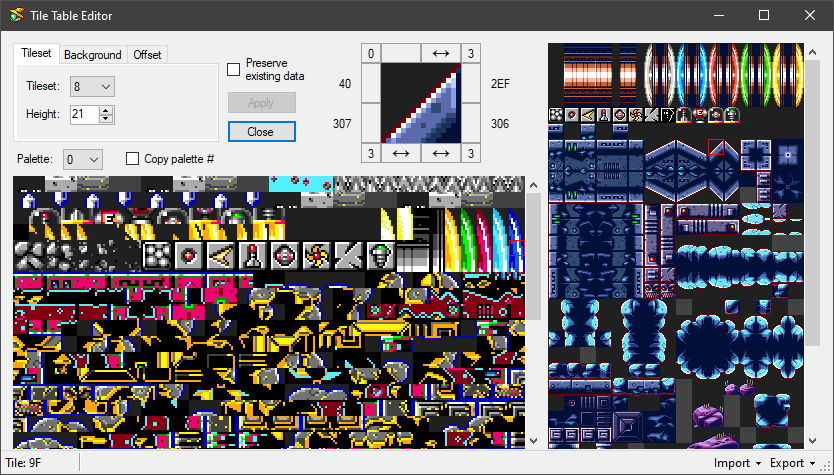This screenshot has width=834, height=475.
Task: Pick the speed booster block graphic tile
Action: [x=221, y=256]
